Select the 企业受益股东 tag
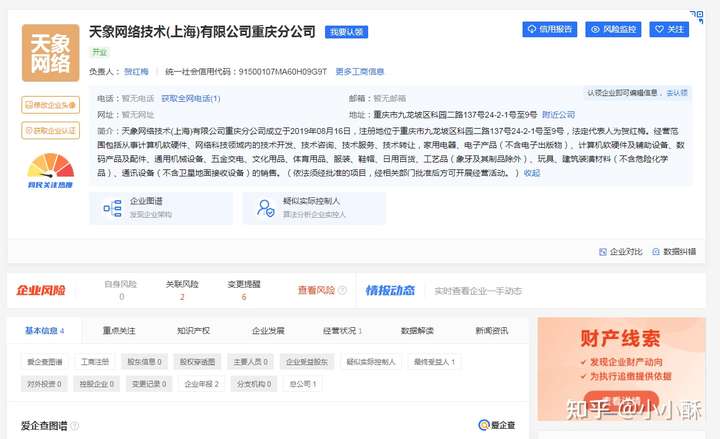 pyautogui.click(x=307, y=362)
